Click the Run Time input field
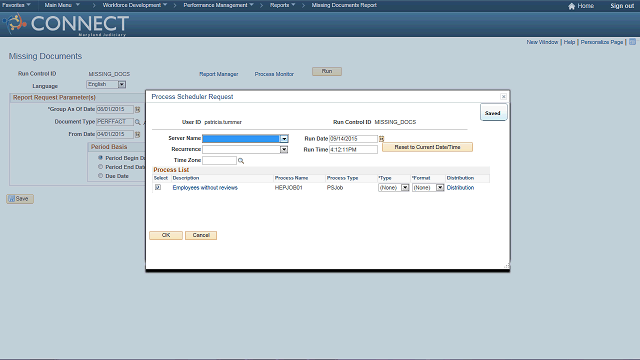The image size is (640, 360). [353, 150]
